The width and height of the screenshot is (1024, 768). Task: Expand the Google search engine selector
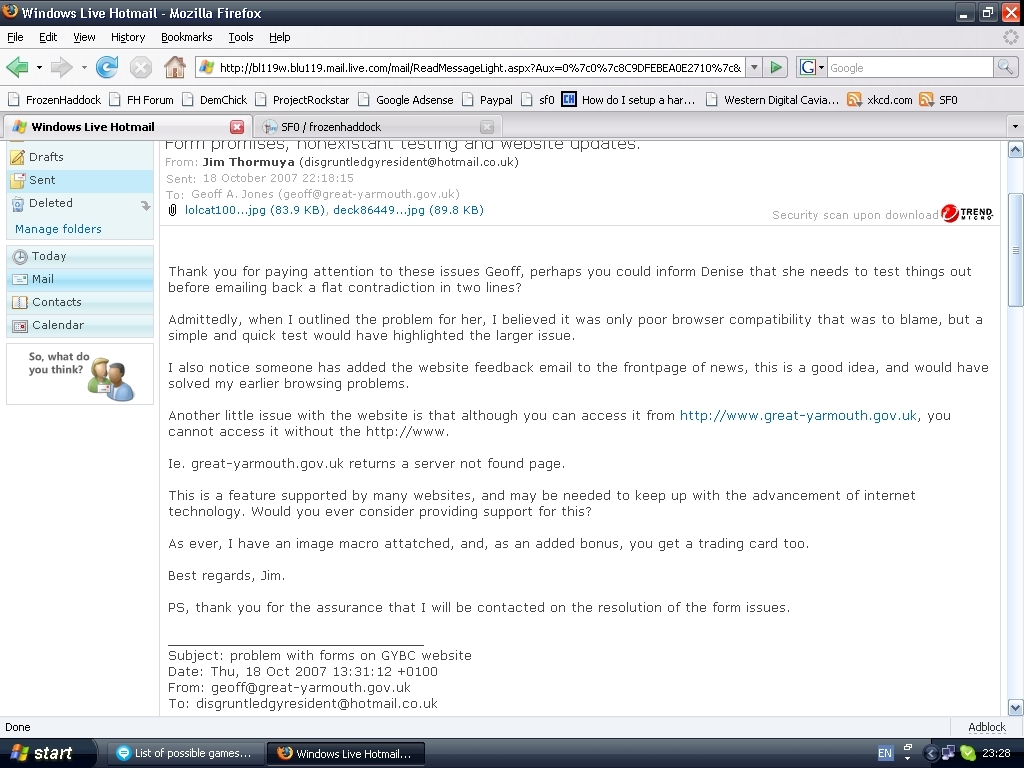812,67
